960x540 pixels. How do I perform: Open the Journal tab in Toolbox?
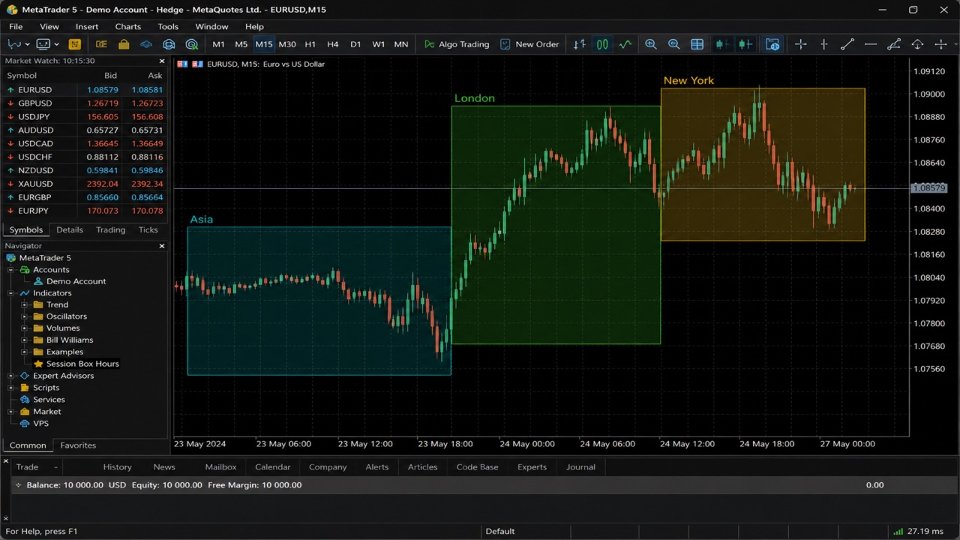click(x=580, y=467)
